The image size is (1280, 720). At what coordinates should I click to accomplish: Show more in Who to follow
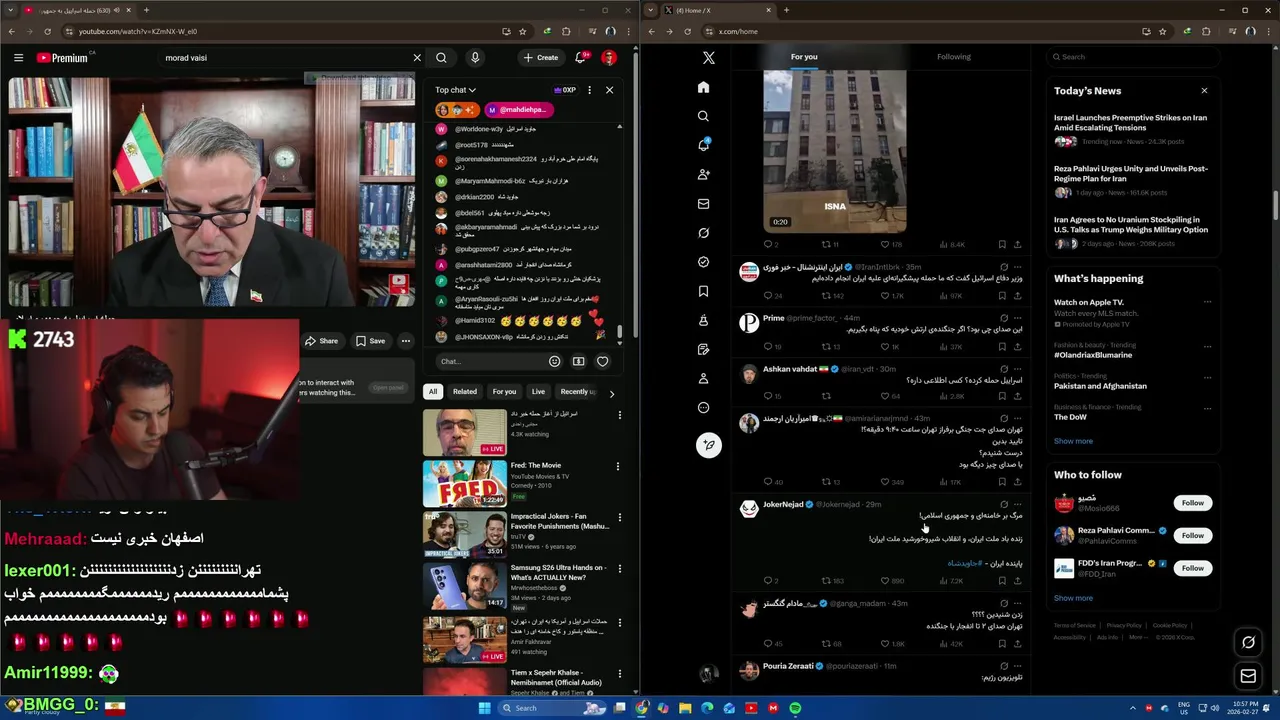pos(1073,598)
